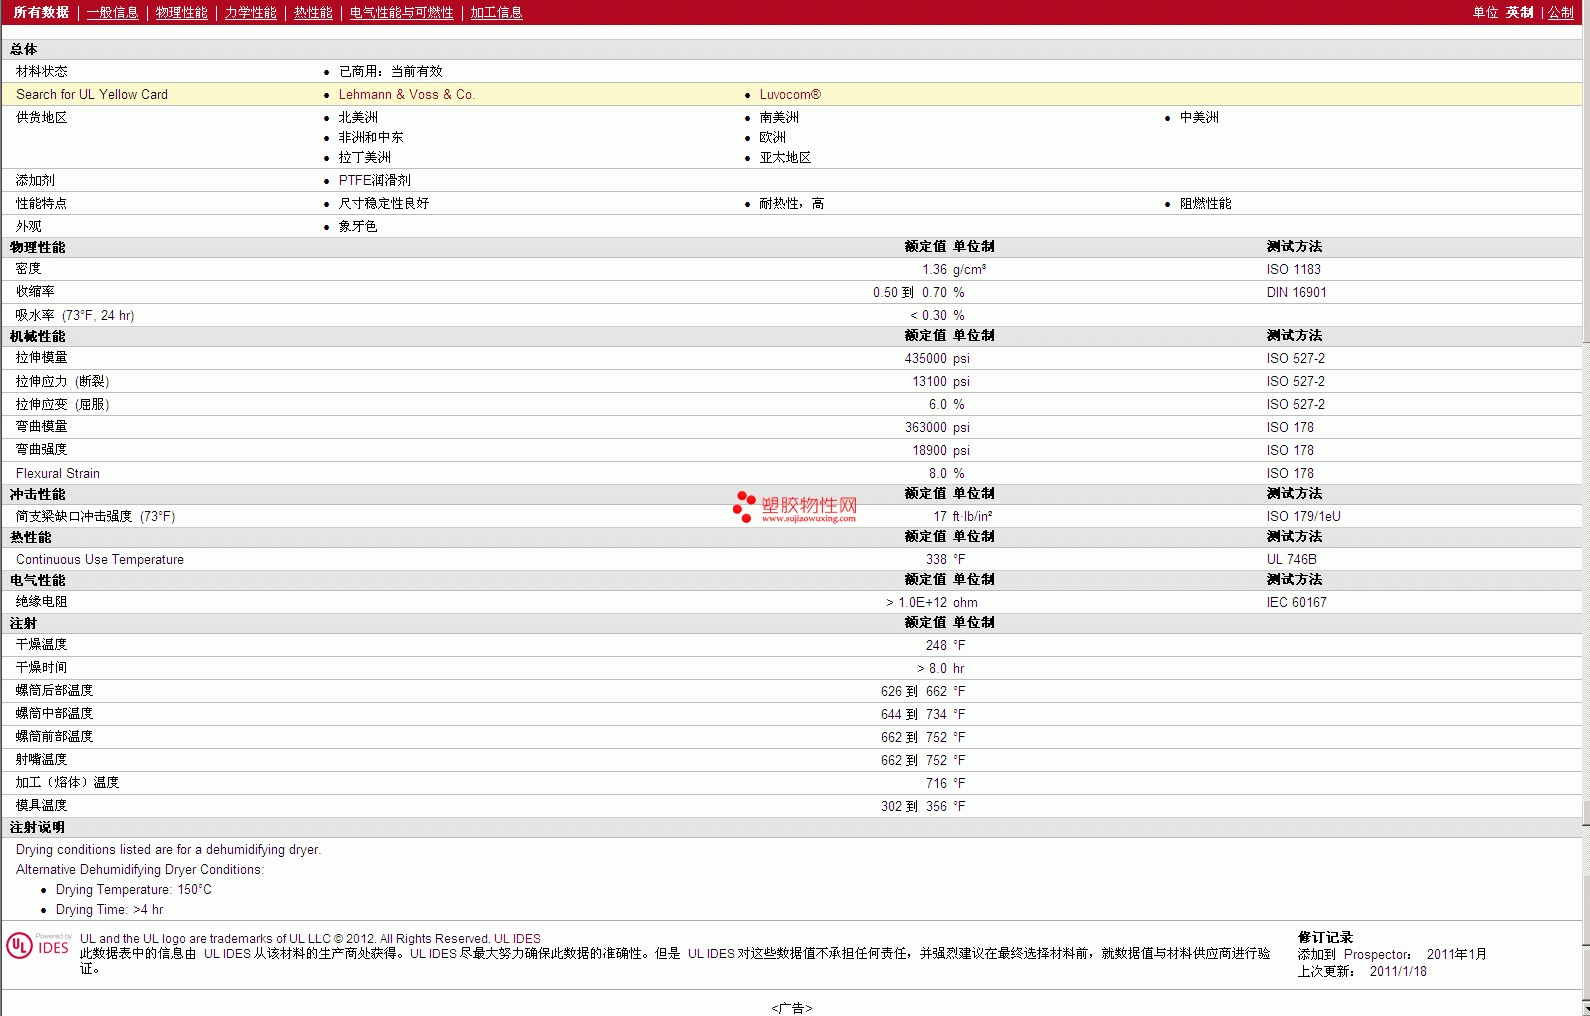Open the Luvocom® link
This screenshot has height=1016, width=1590.
point(790,94)
